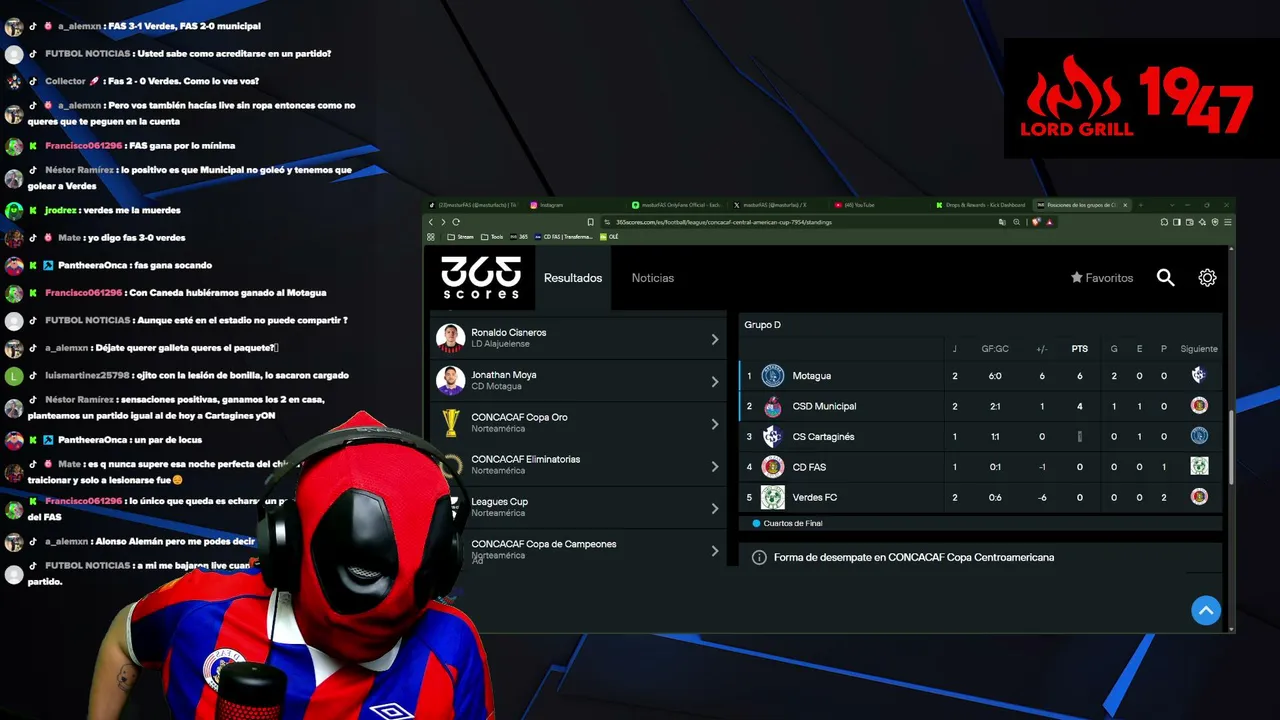This screenshot has width=1280, height=720.
Task: Click CS Cartaginés' next-opponent crest
Action: [x=1199, y=436]
